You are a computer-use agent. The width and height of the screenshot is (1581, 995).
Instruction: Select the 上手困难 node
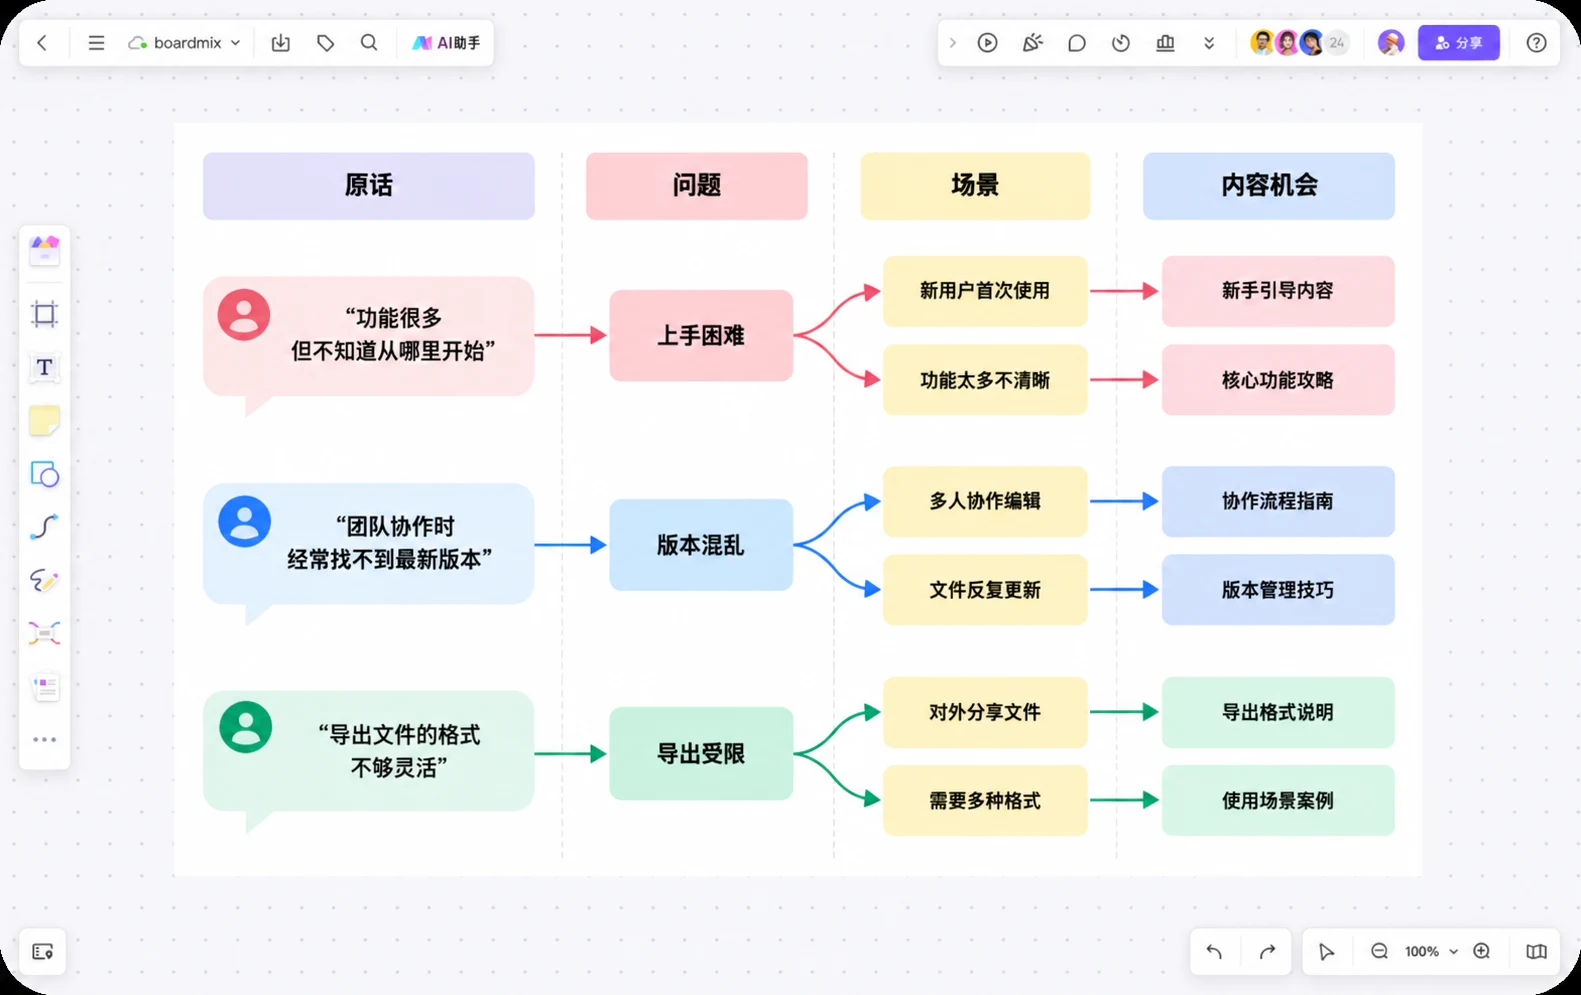tap(701, 336)
